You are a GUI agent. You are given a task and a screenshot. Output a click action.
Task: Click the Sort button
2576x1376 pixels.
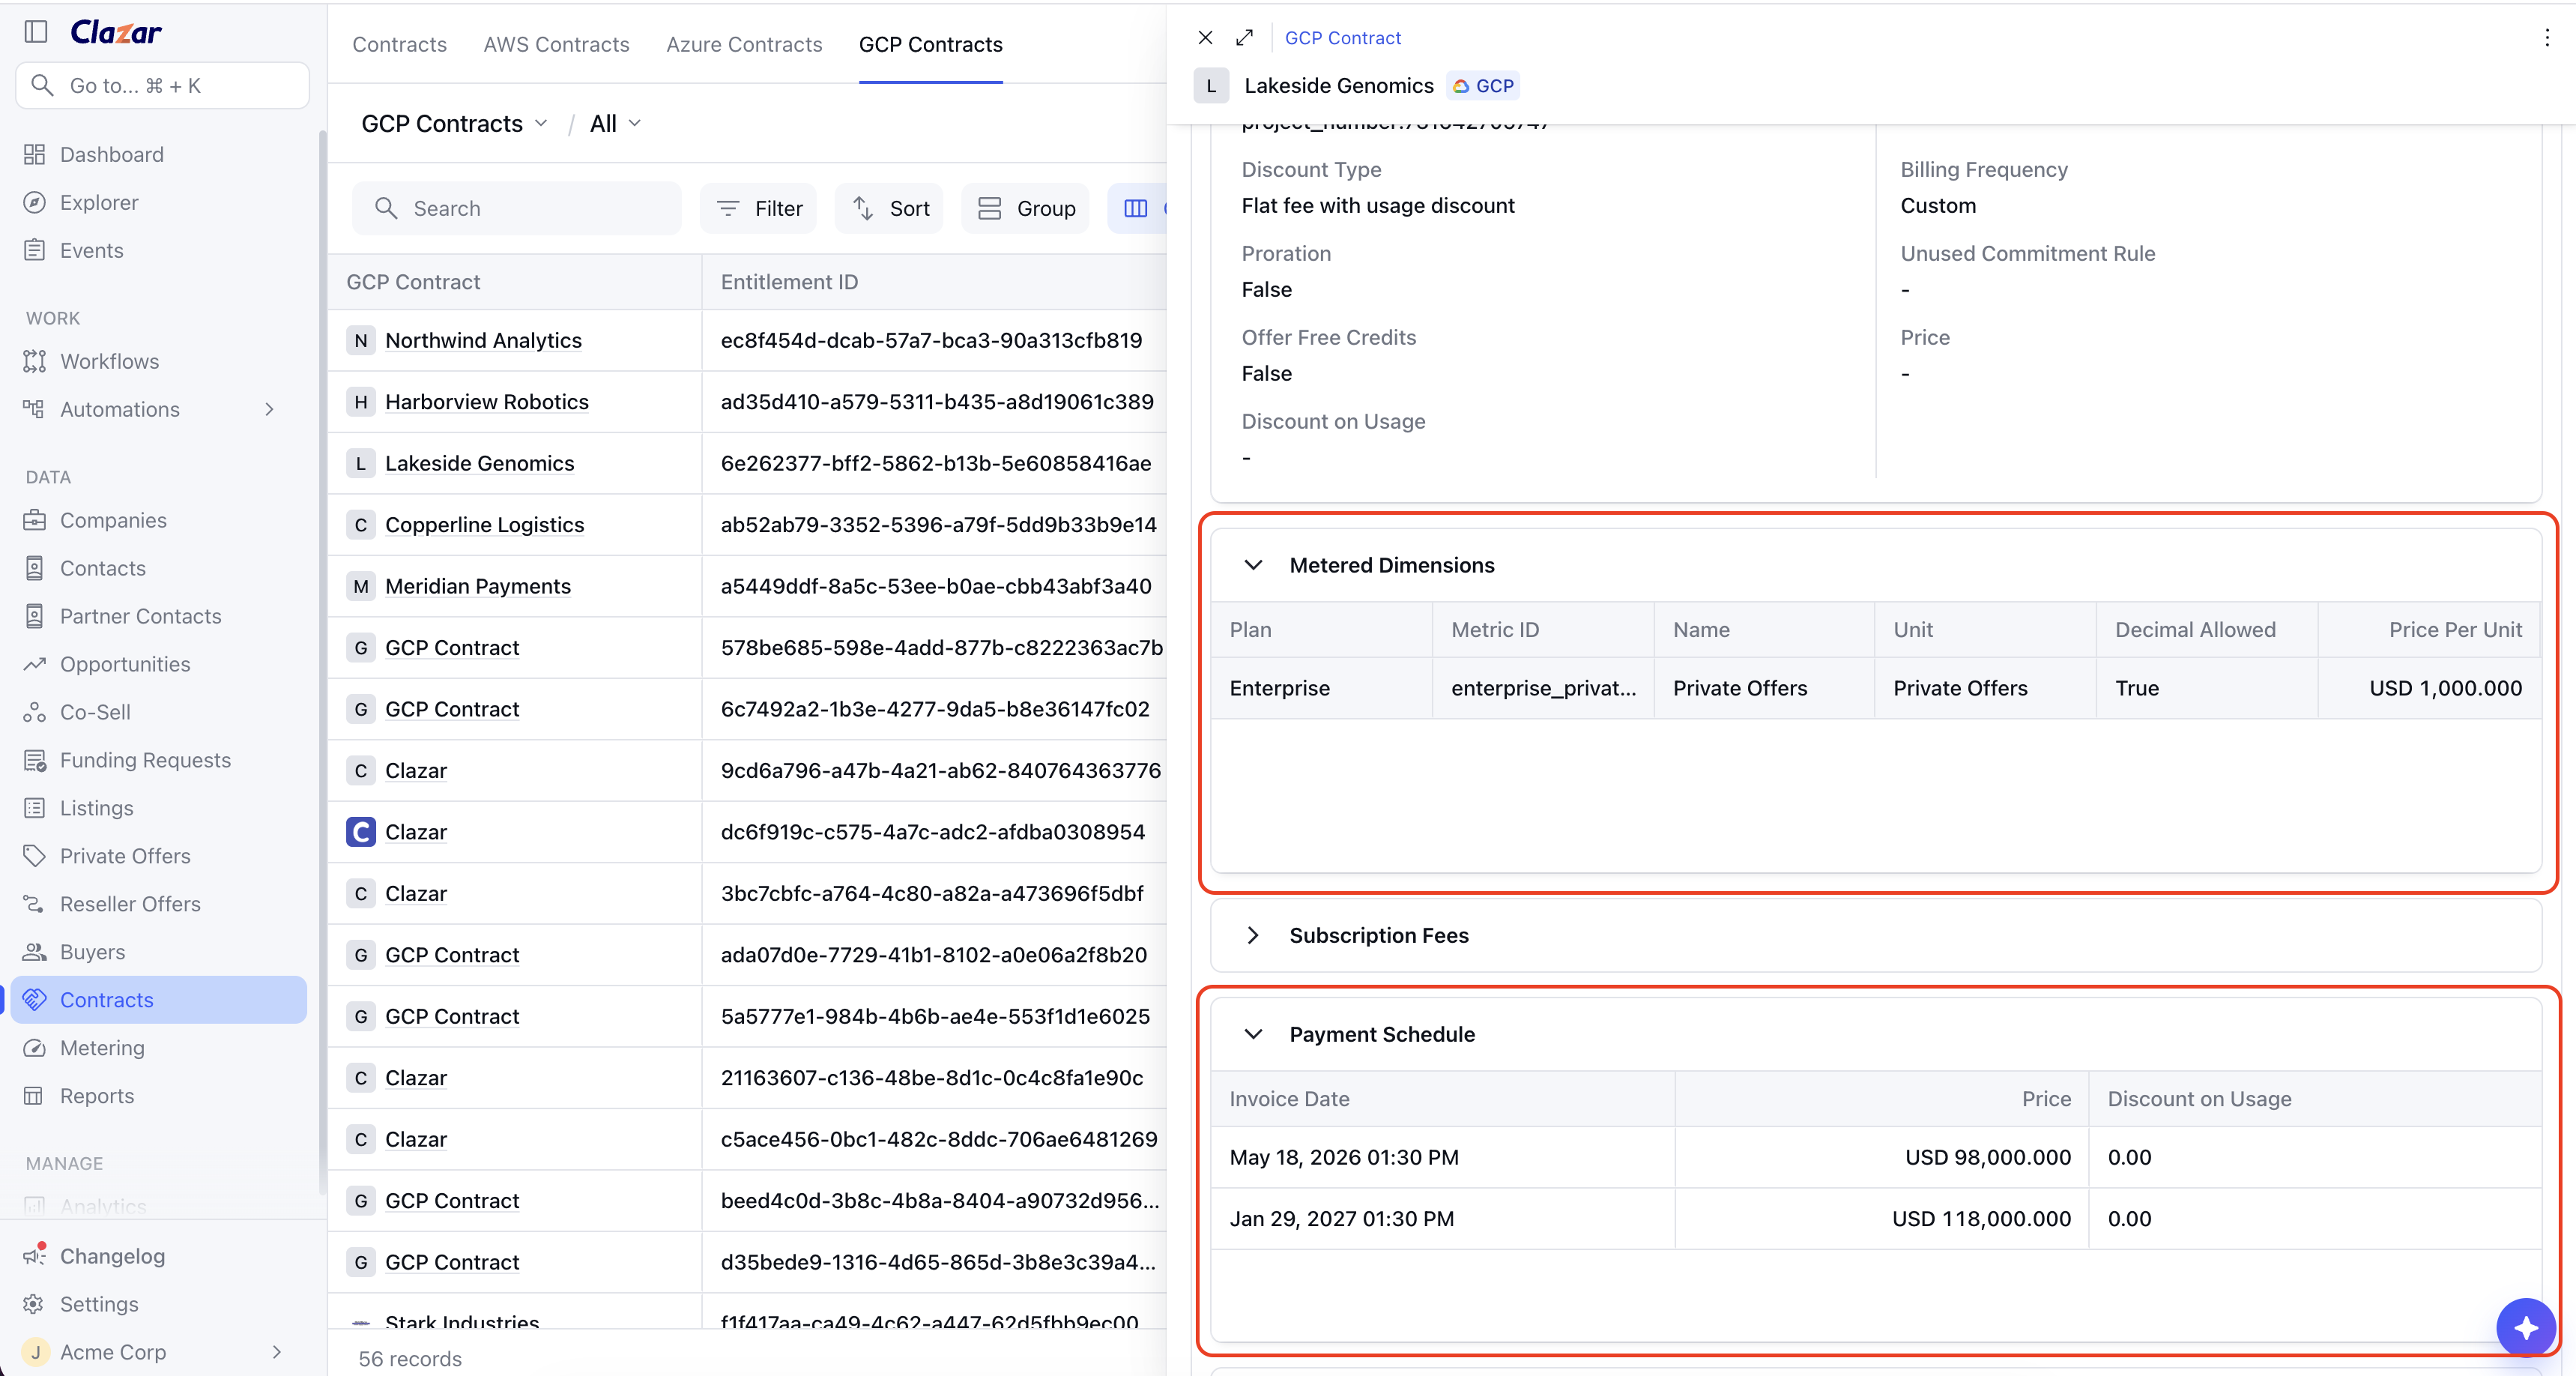890,208
